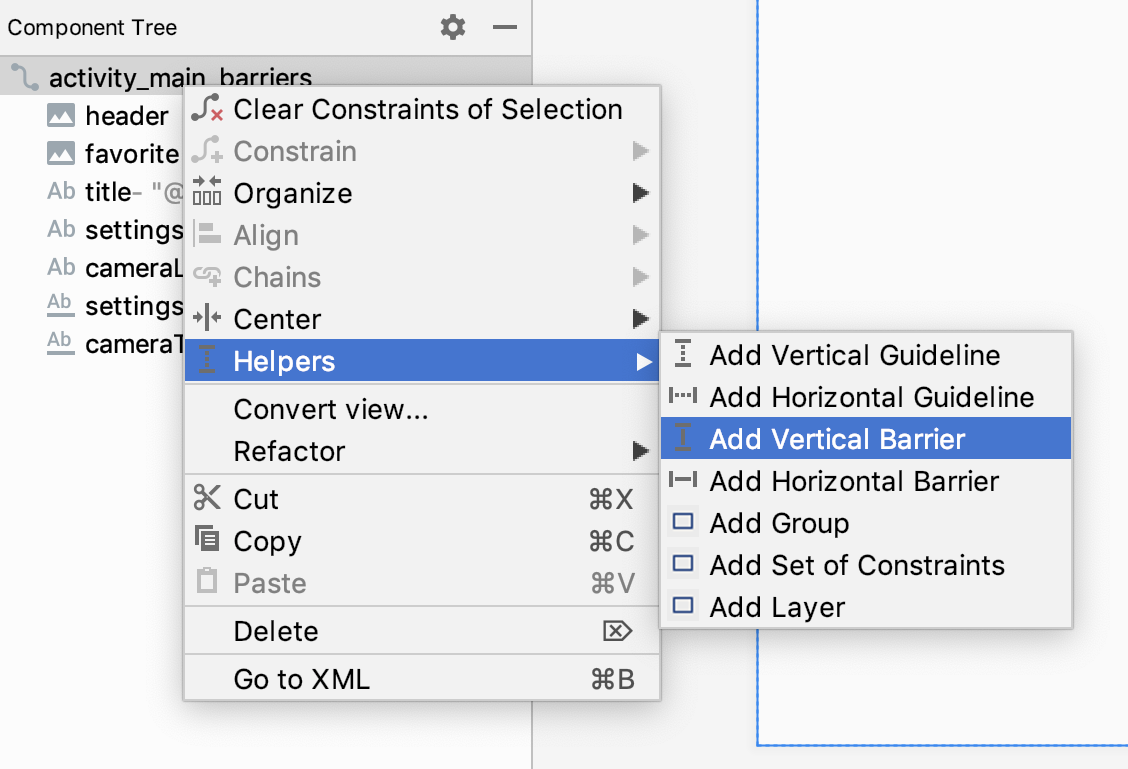This screenshot has height=769, width=1128.
Task: Click the Add Horizontal Barrier icon
Action: pos(683,480)
